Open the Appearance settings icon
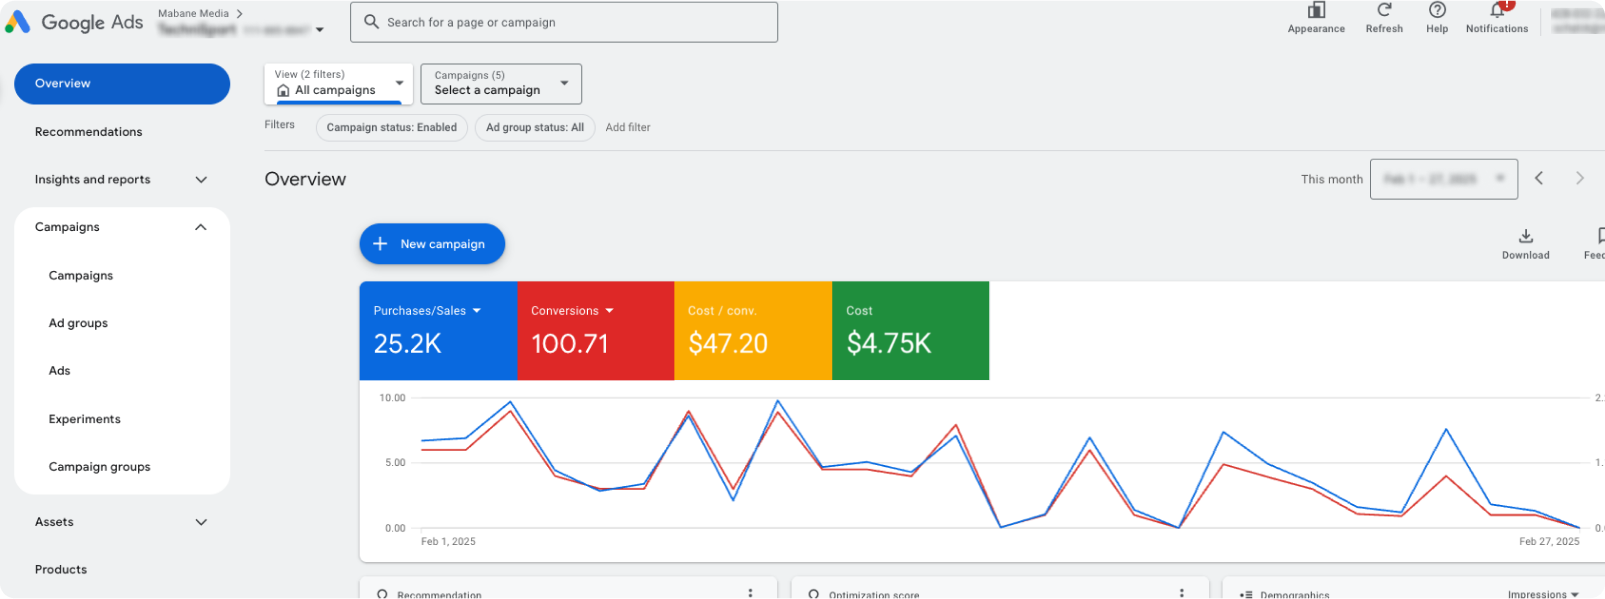1605x599 pixels. pos(1316,11)
